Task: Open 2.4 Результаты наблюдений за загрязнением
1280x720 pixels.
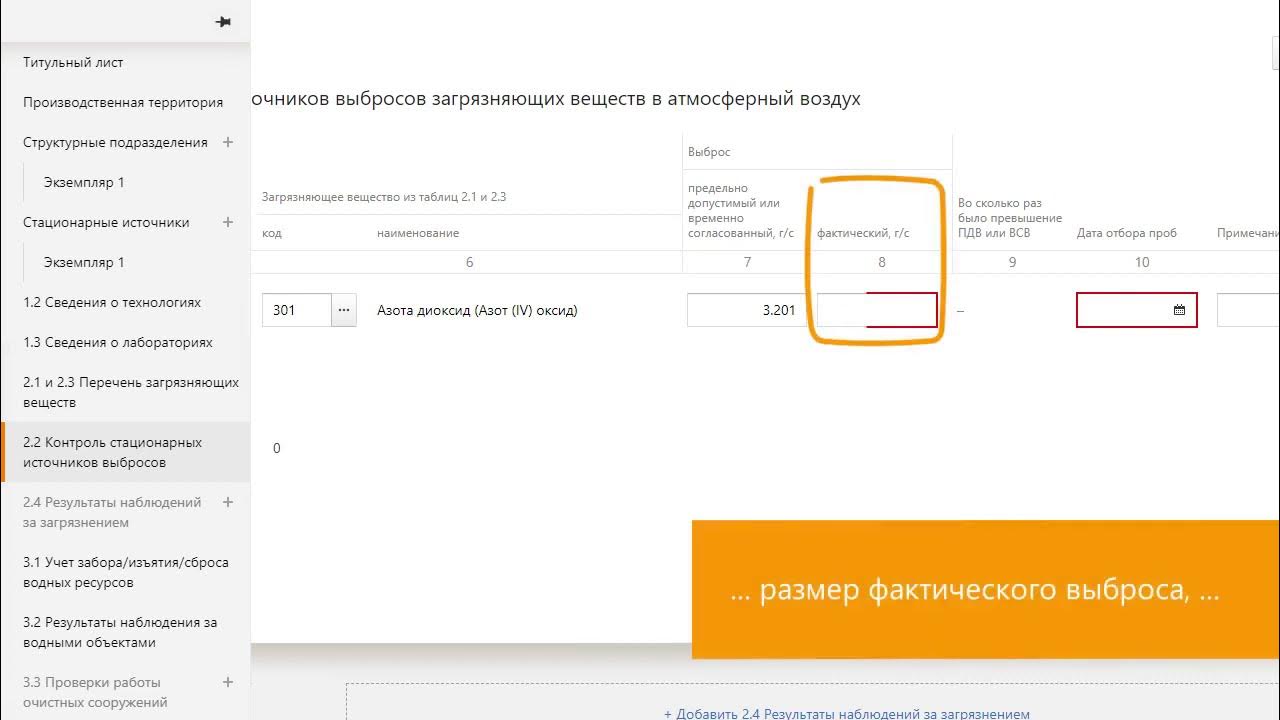Action: click(x=112, y=512)
